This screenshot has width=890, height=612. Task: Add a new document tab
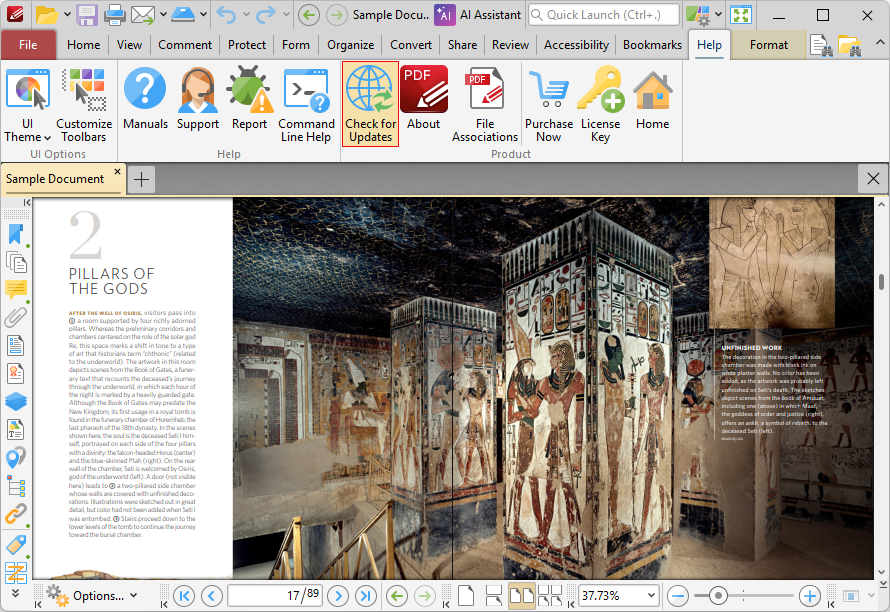tap(141, 179)
